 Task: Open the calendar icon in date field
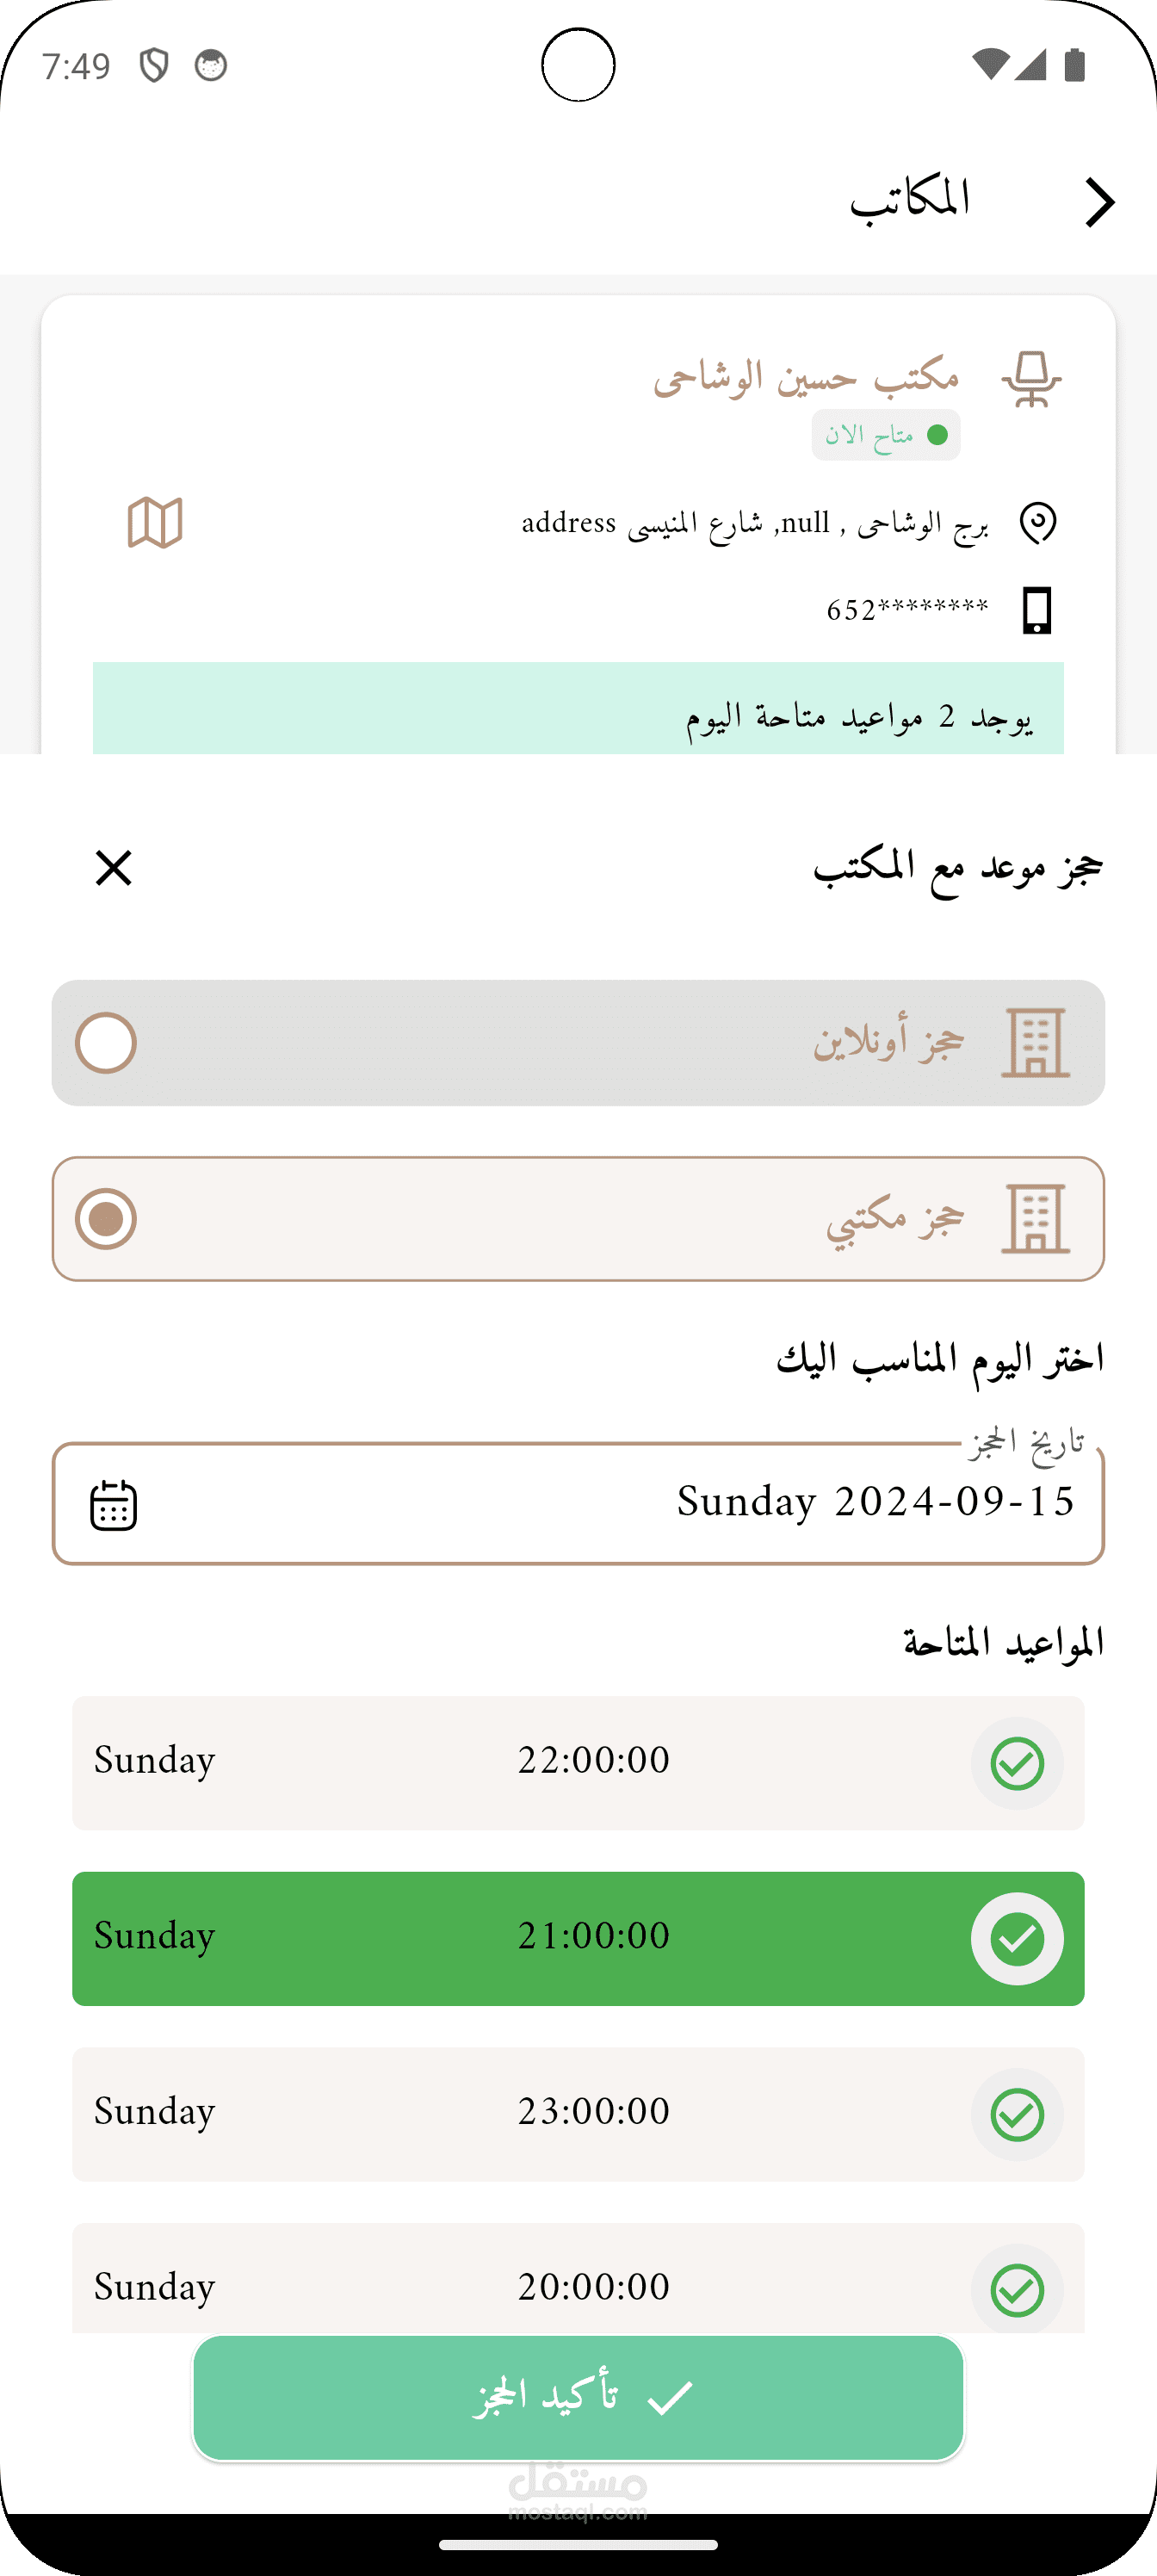114,1505
